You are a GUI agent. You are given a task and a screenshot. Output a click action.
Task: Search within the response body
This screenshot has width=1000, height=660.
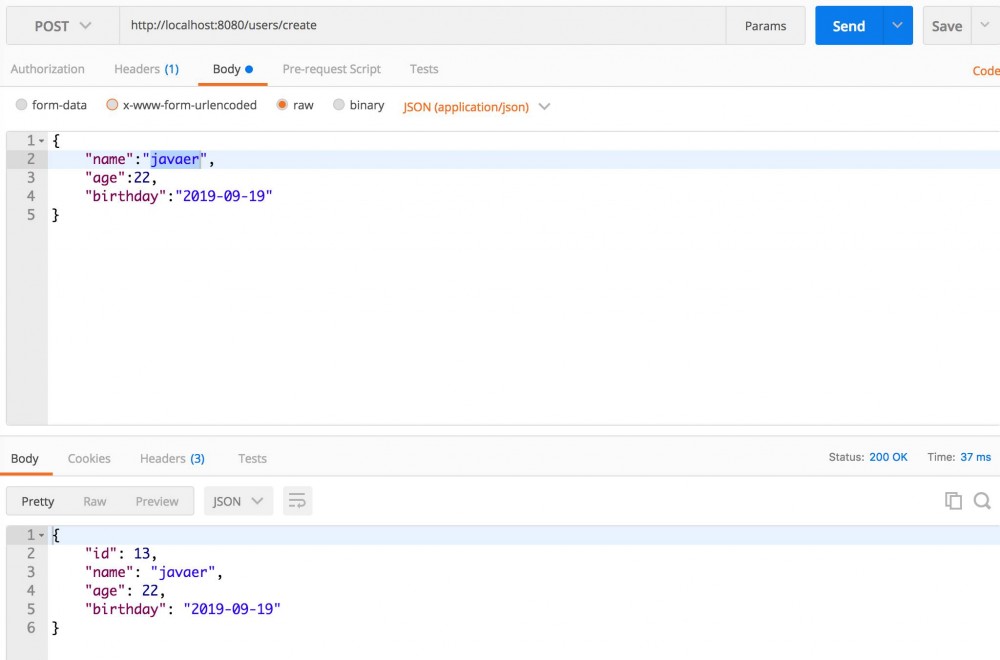[x=982, y=501]
